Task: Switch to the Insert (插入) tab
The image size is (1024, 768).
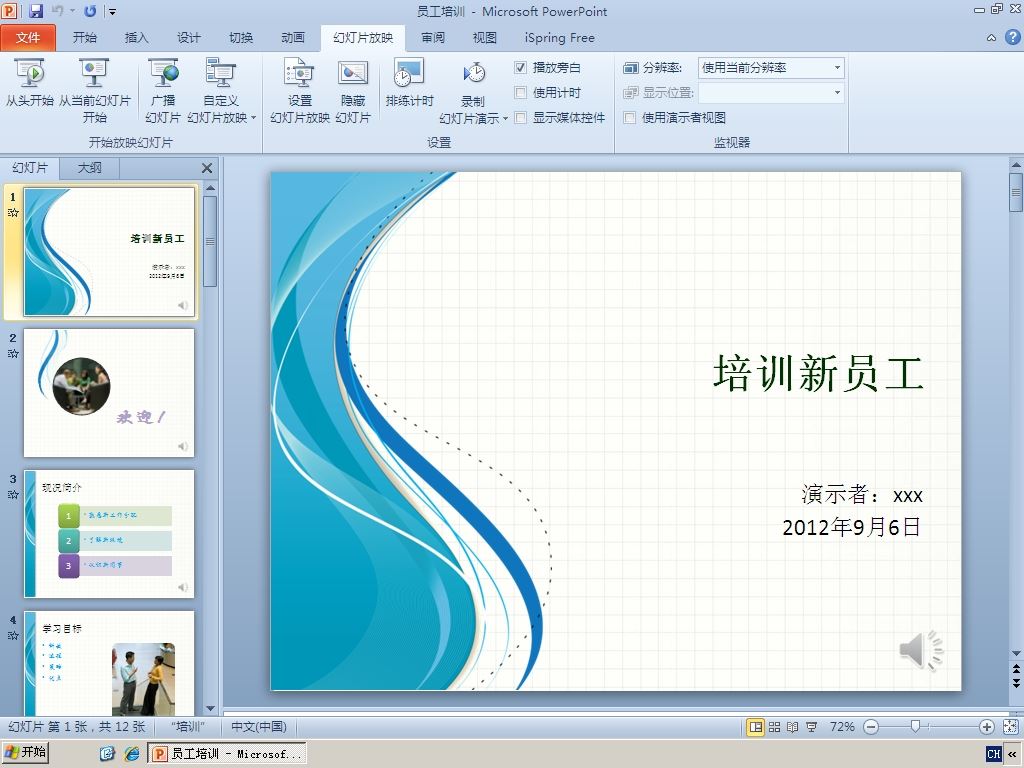Action: tap(136, 38)
